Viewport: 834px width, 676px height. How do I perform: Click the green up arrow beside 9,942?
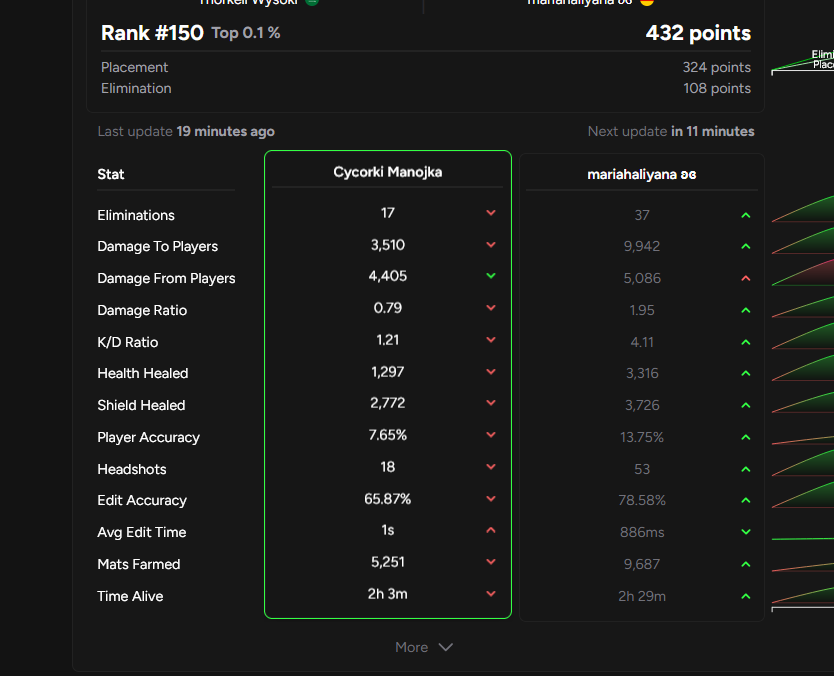pyautogui.click(x=746, y=246)
